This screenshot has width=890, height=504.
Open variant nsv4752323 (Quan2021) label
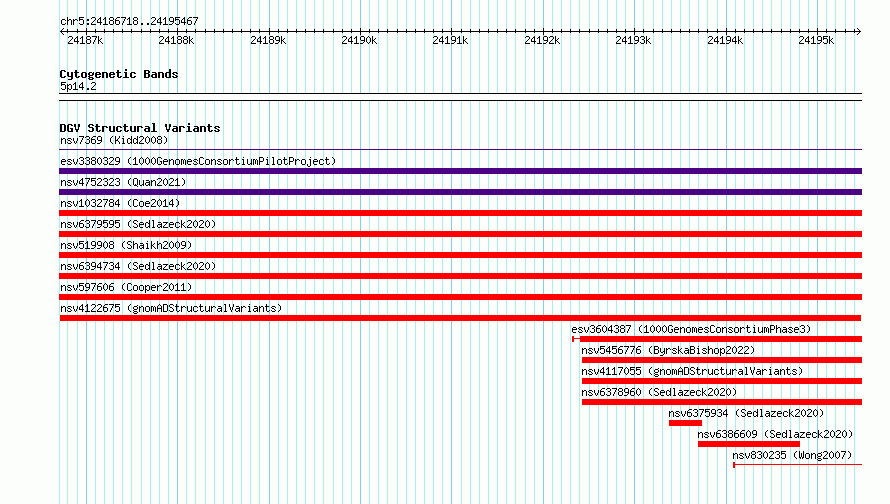pos(123,182)
